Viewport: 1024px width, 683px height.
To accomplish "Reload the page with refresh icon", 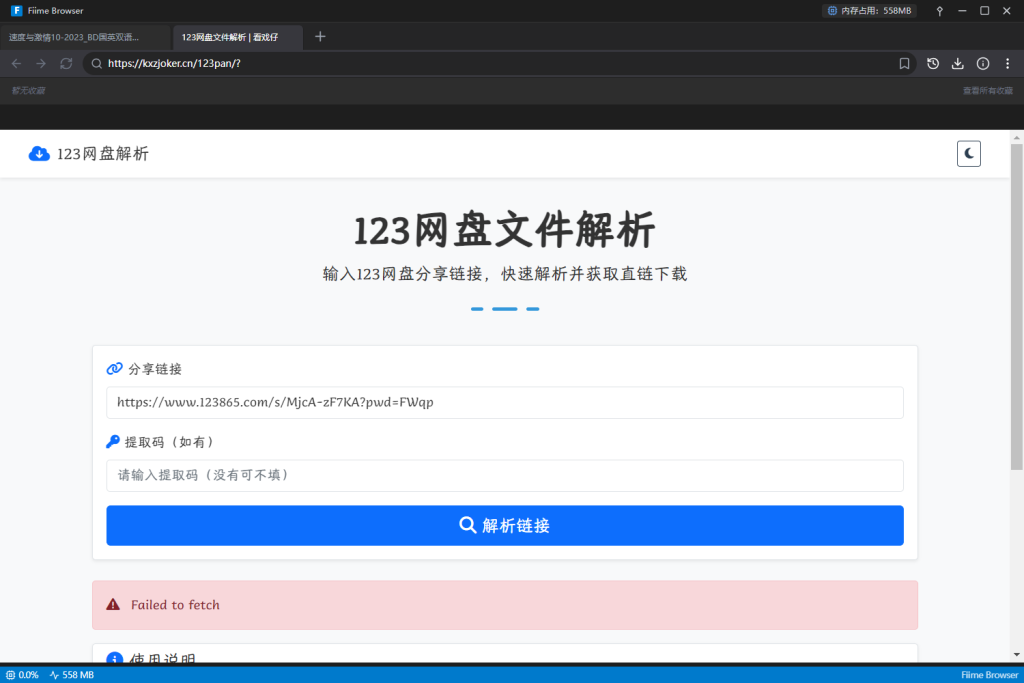I will 66,64.
